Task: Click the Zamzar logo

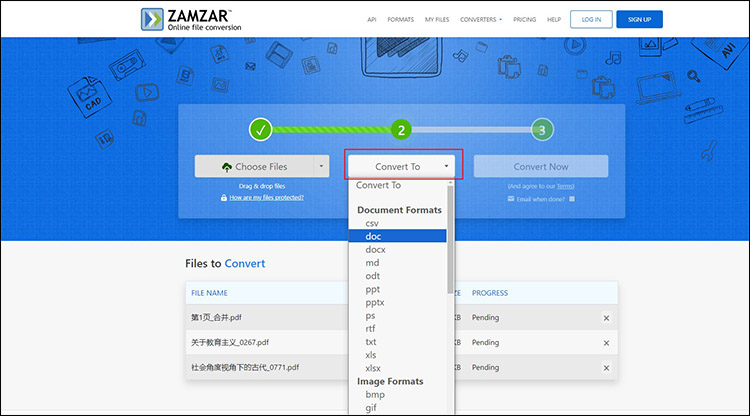Action: point(191,20)
